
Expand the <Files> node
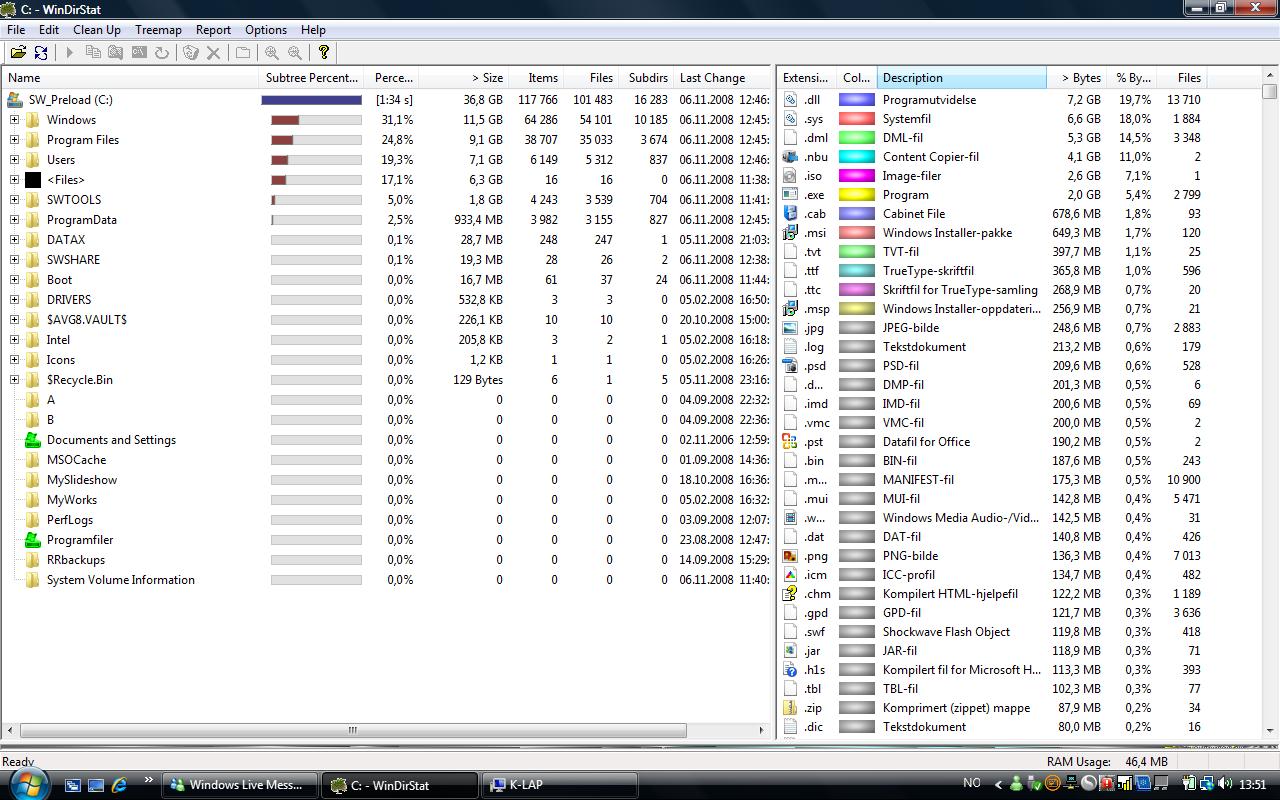coord(14,180)
